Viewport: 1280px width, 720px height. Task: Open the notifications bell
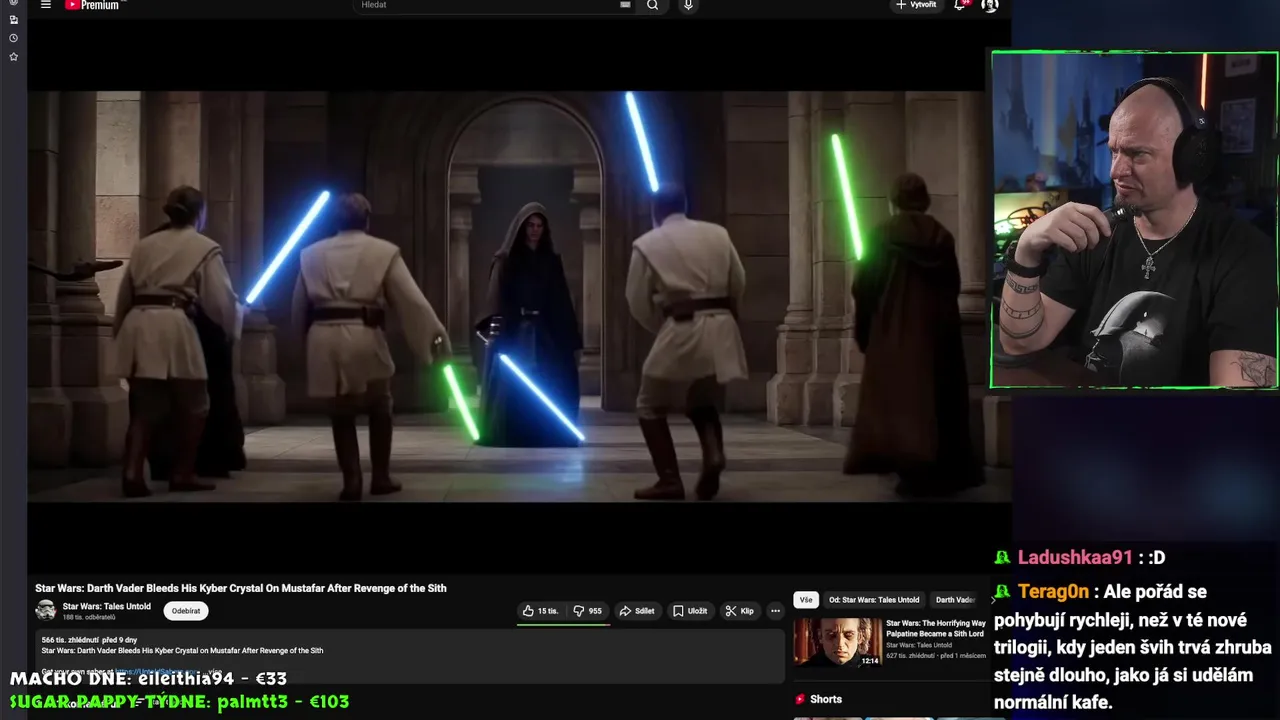pyautogui.click(x=960, y=5)
